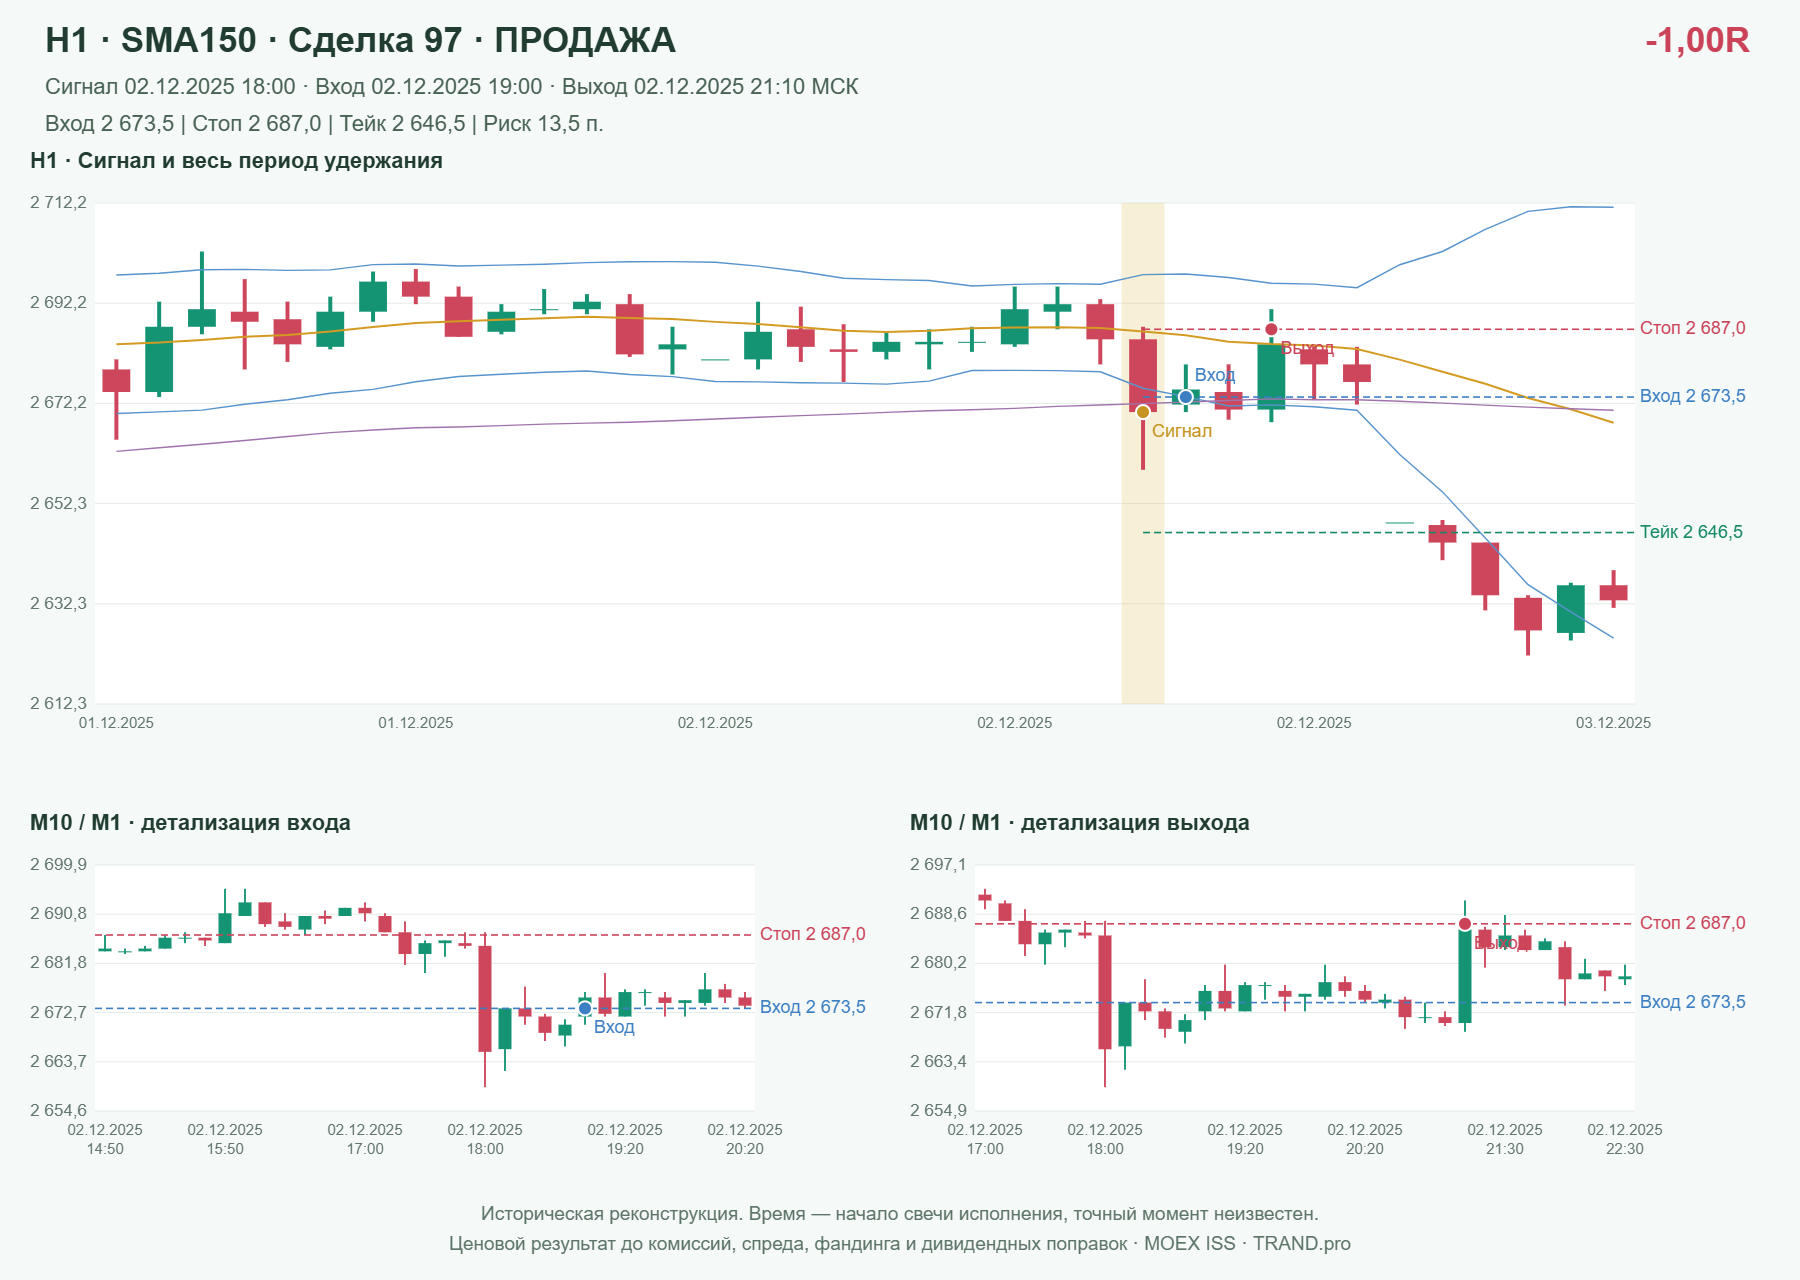This screenshot has height=1280, width=1800.
Task: Click the 'Историческая реконструкция' disclaimer line
Action: (x=900, y=1214)
